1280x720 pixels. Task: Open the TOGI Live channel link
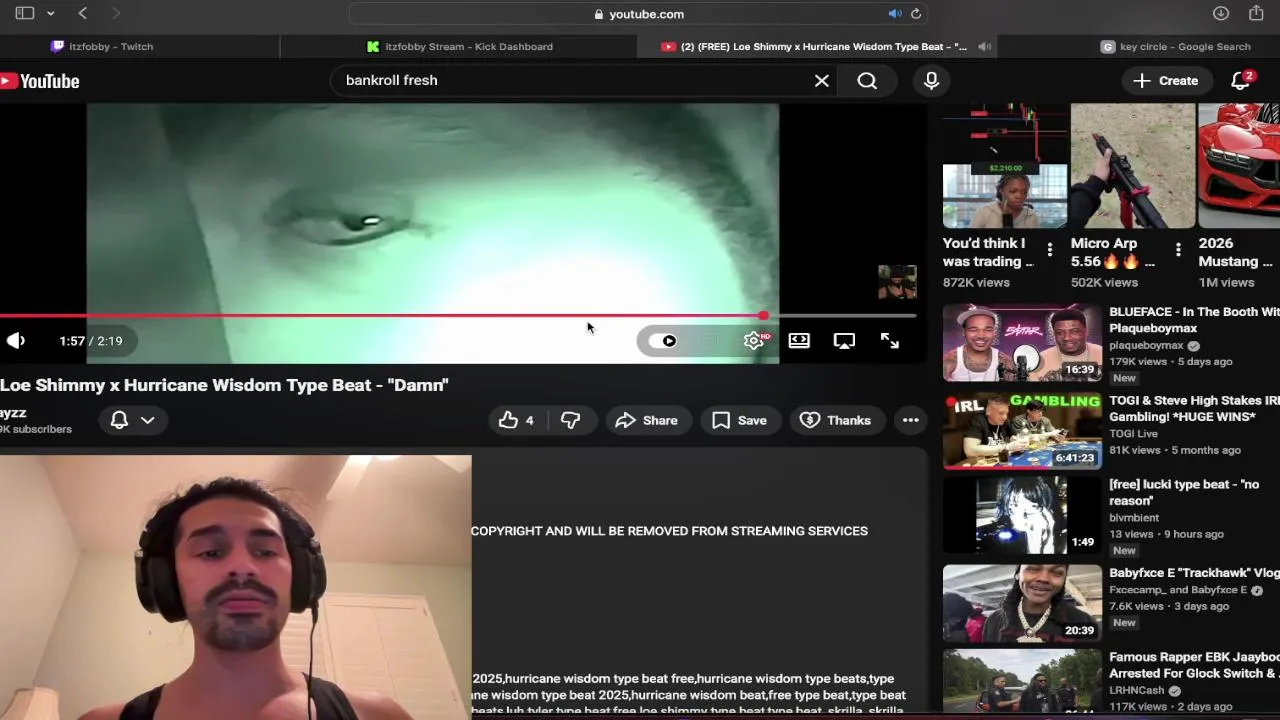pyautogui.click(x=1133, y=434)
